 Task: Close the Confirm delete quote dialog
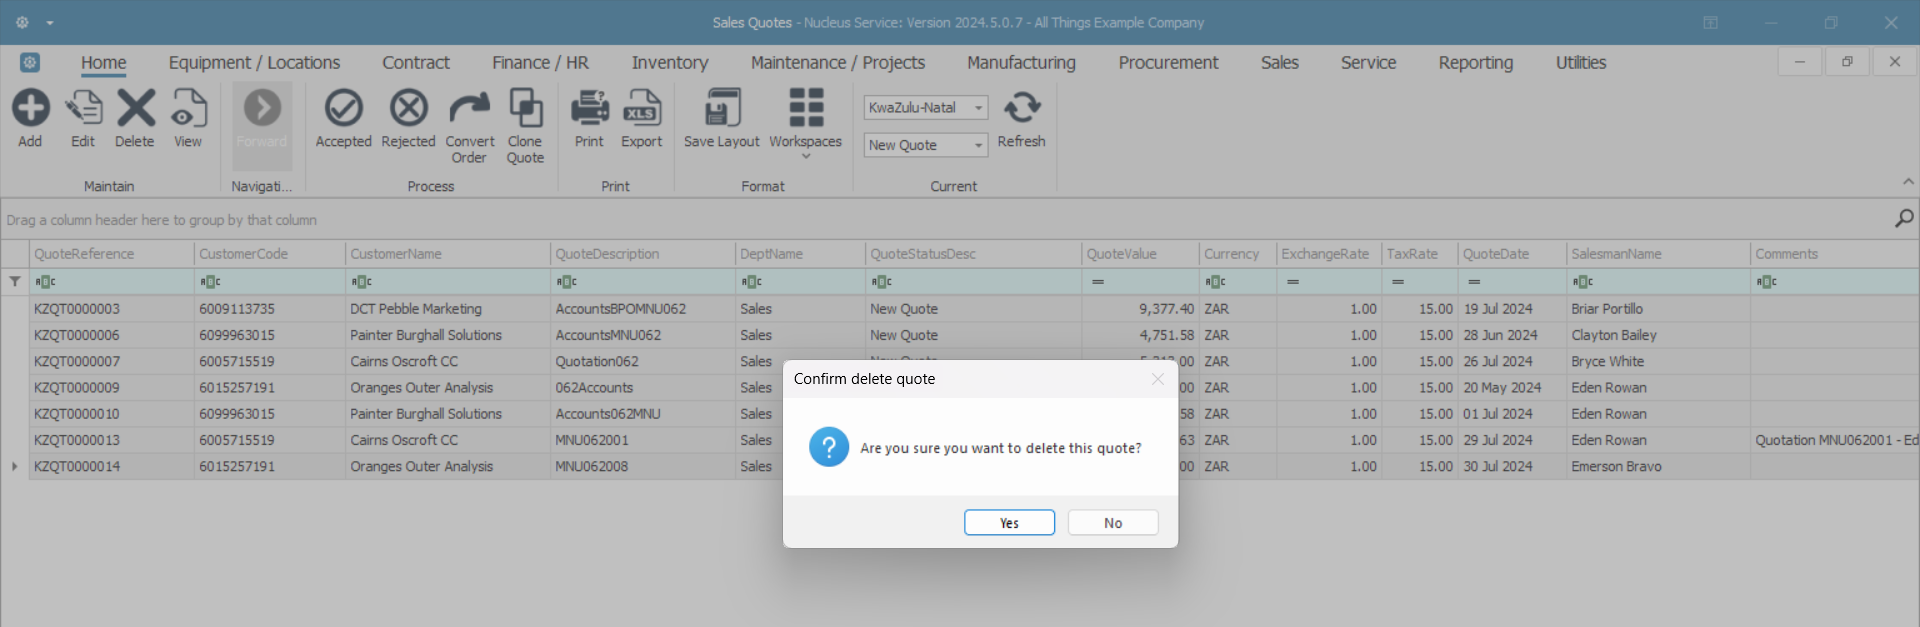click(x=1157, y=379)
